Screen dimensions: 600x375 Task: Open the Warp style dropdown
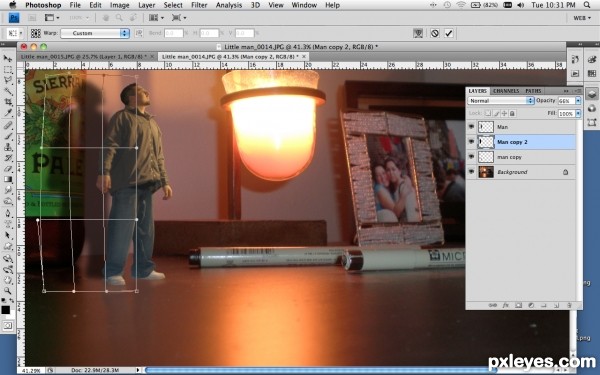coord(95,33)
